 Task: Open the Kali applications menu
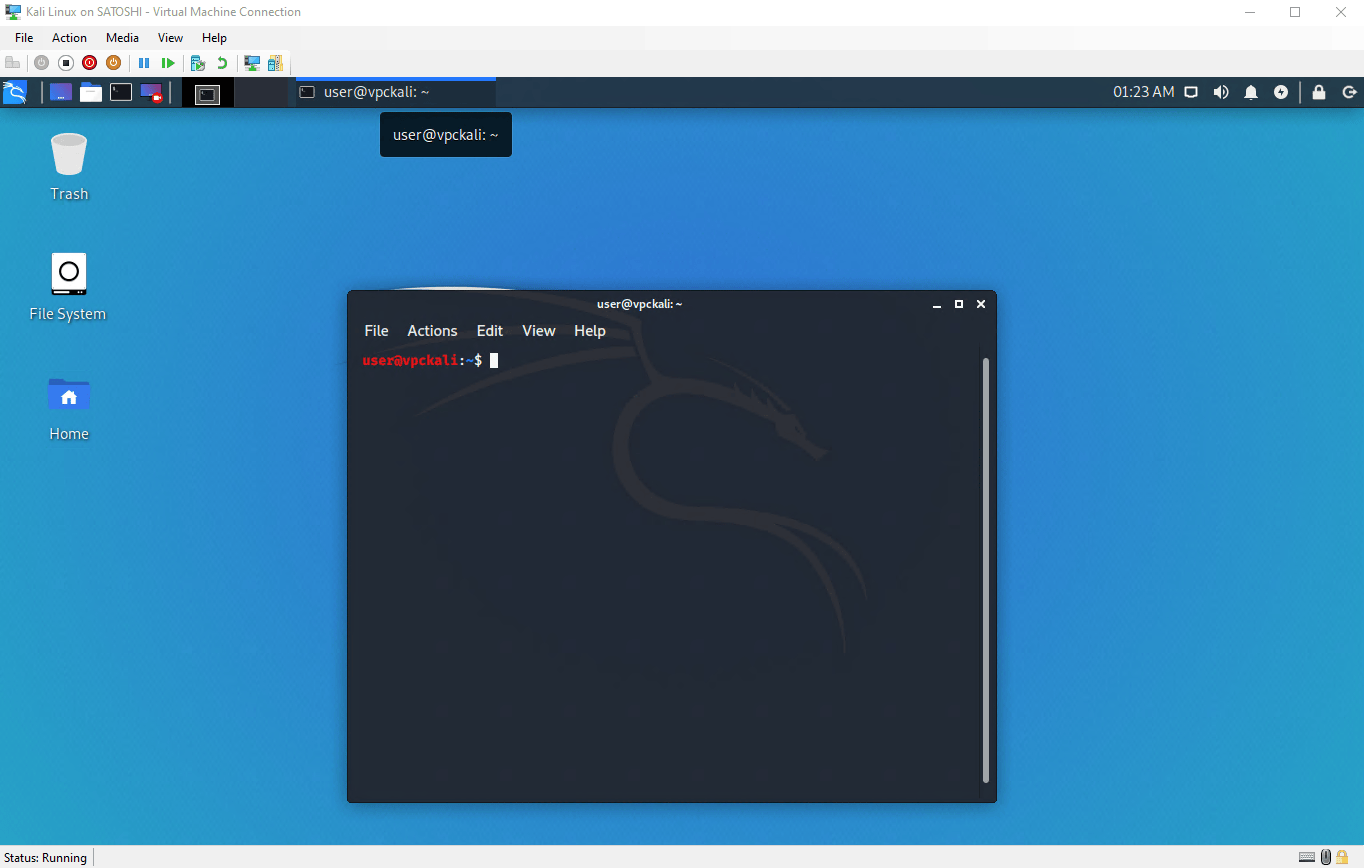point(15,92)
